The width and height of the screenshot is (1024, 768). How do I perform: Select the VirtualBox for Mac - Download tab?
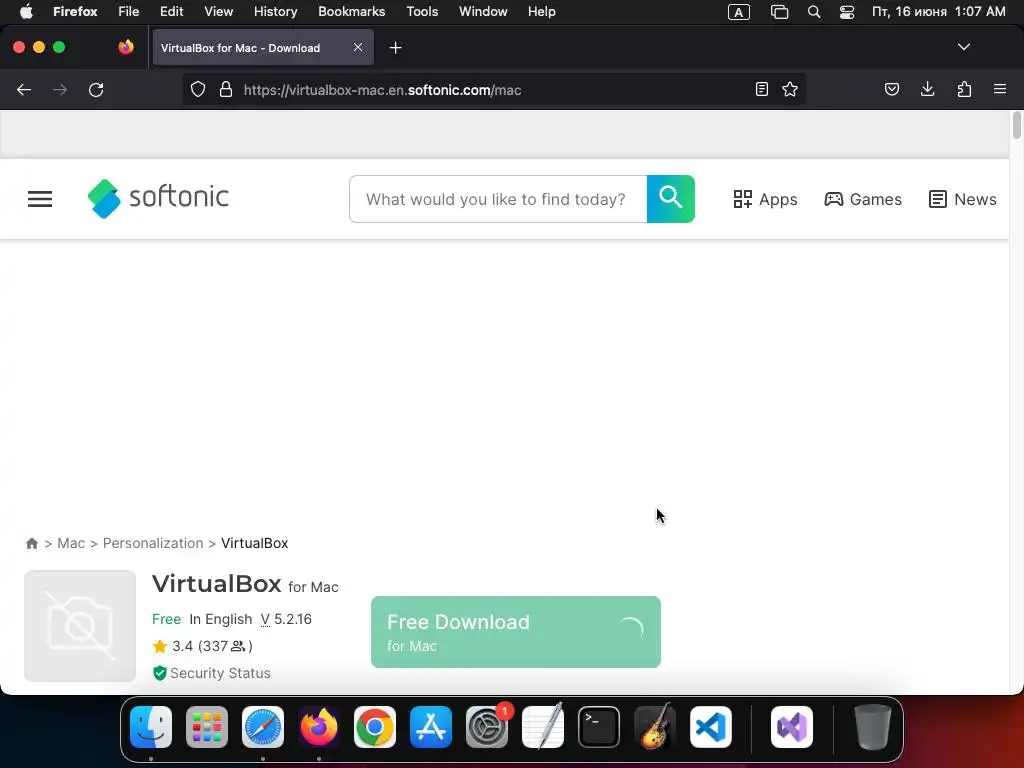click(263, 47)
